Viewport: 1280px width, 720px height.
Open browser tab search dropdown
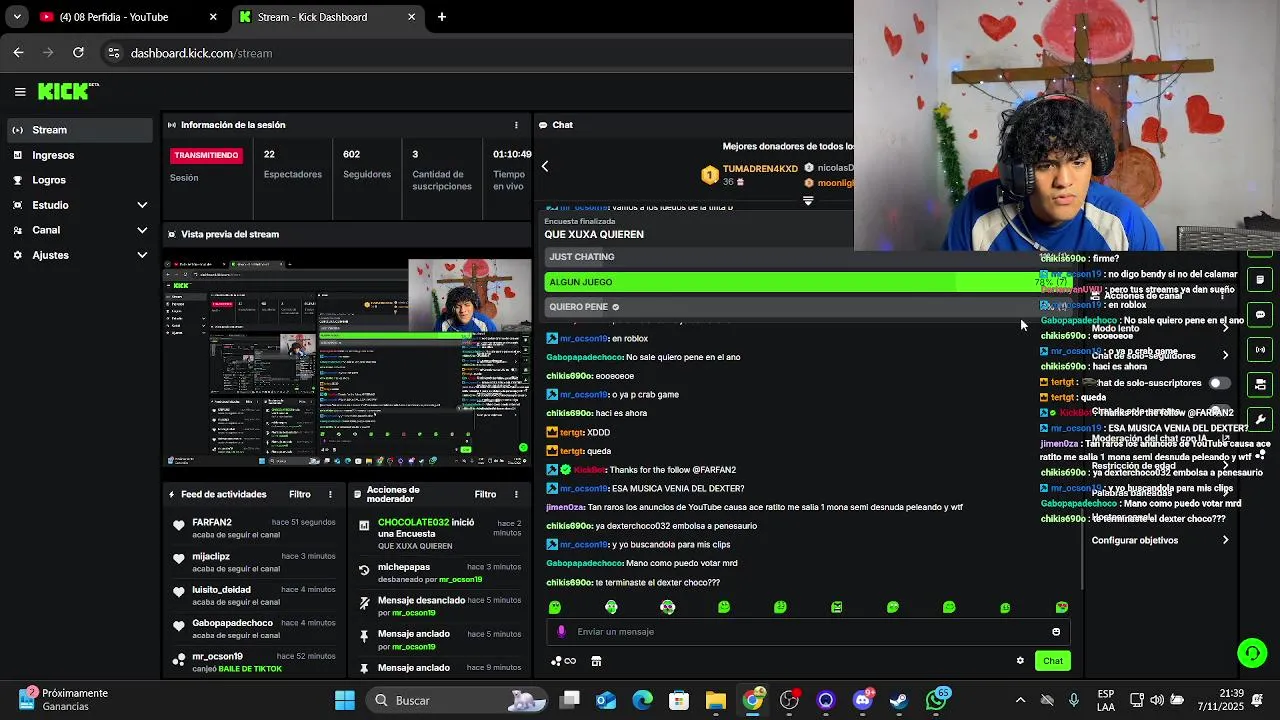17,17
